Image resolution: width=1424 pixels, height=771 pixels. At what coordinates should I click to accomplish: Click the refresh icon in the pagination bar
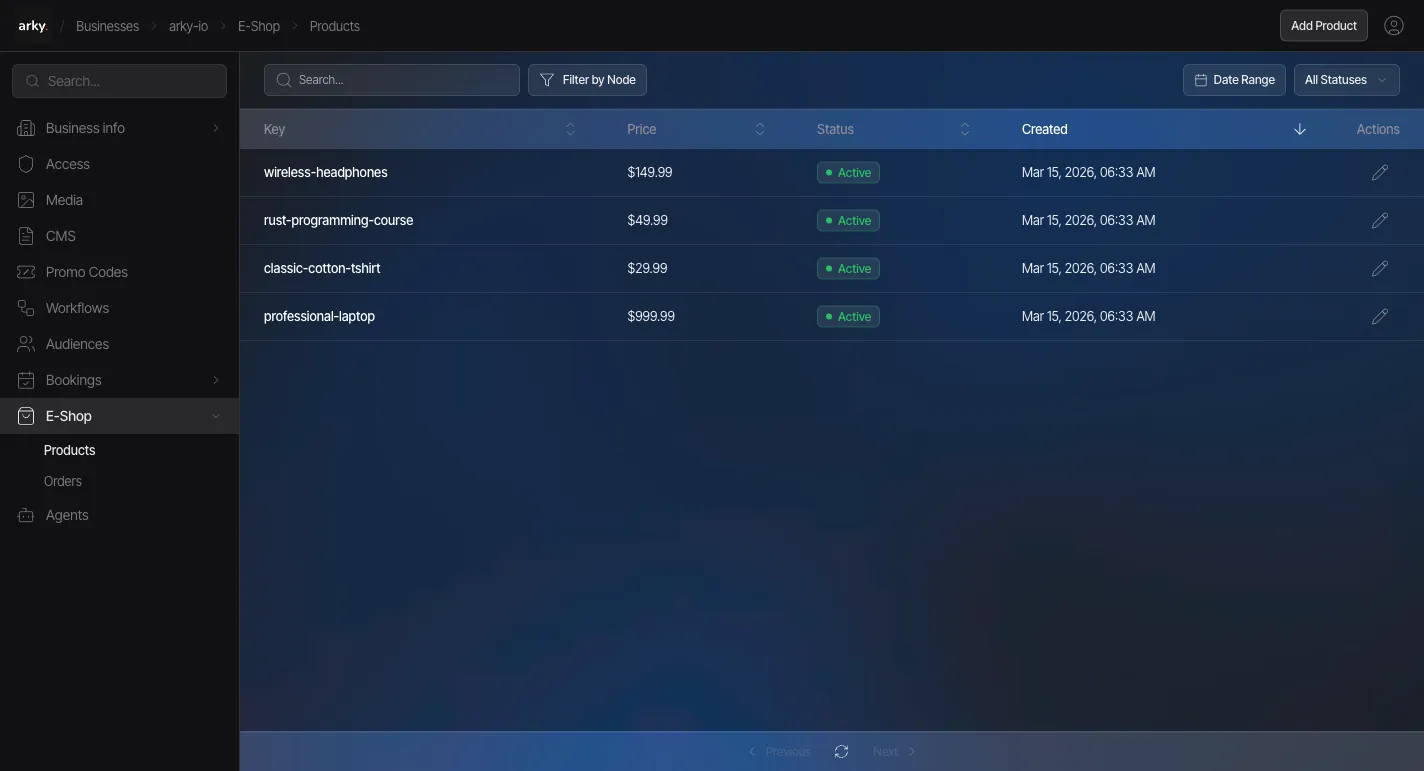tap(841, 751)
